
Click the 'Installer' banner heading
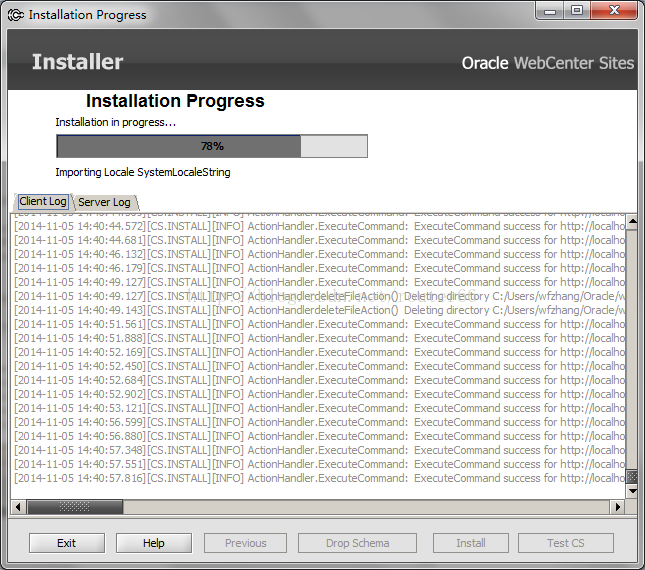(77, 62)
